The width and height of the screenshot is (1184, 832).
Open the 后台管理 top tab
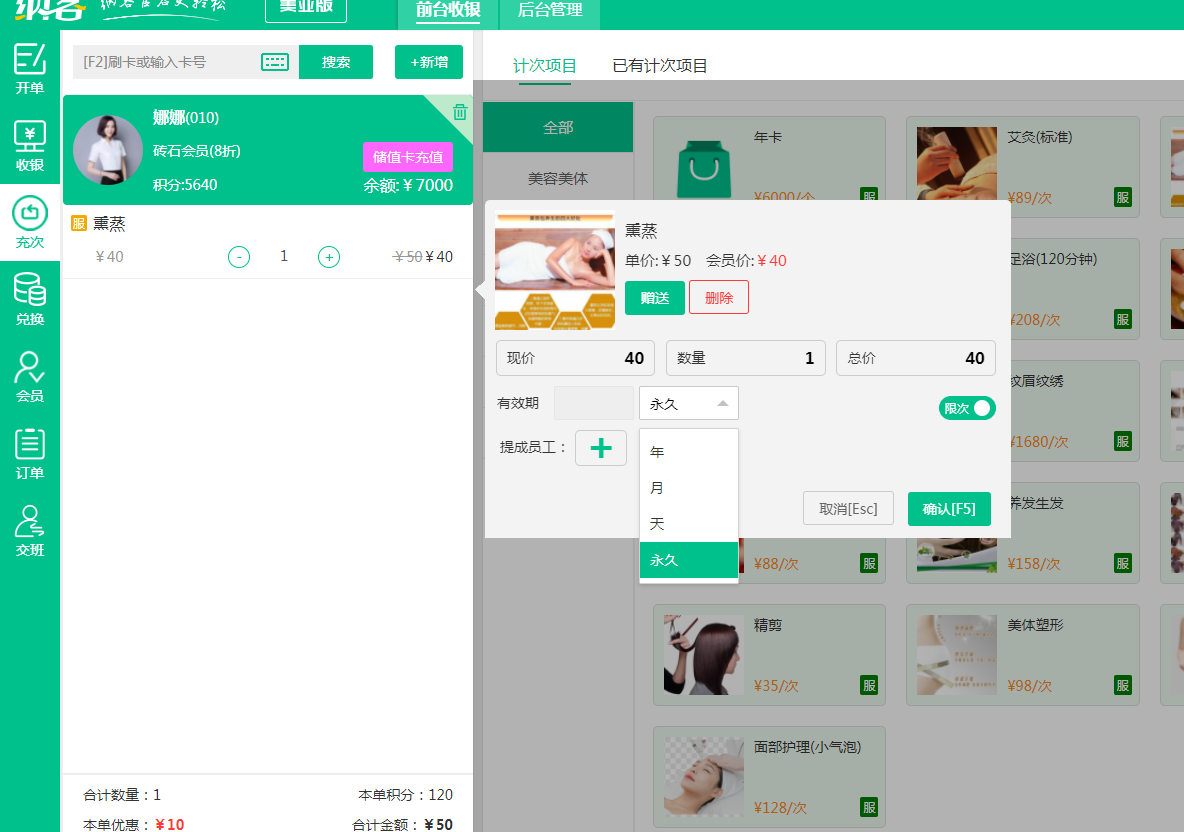point(550,11)
